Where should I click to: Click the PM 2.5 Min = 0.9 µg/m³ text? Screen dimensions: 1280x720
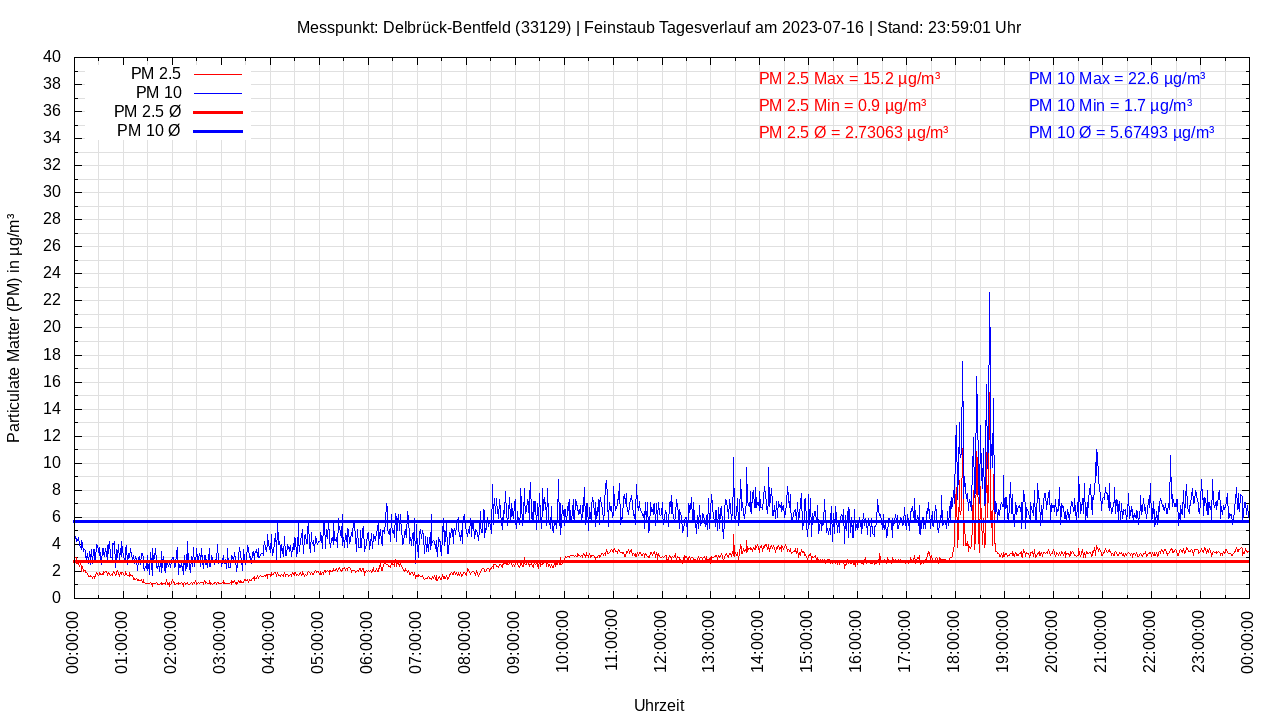[842, 105]
